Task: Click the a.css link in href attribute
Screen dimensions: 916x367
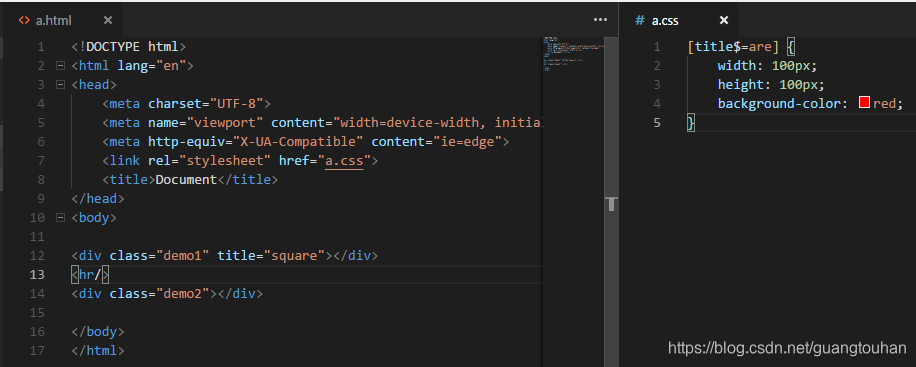Action: point(344,161)
